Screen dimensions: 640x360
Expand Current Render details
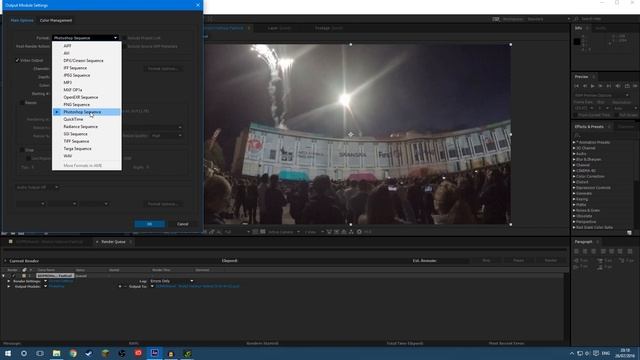[5, 261]
